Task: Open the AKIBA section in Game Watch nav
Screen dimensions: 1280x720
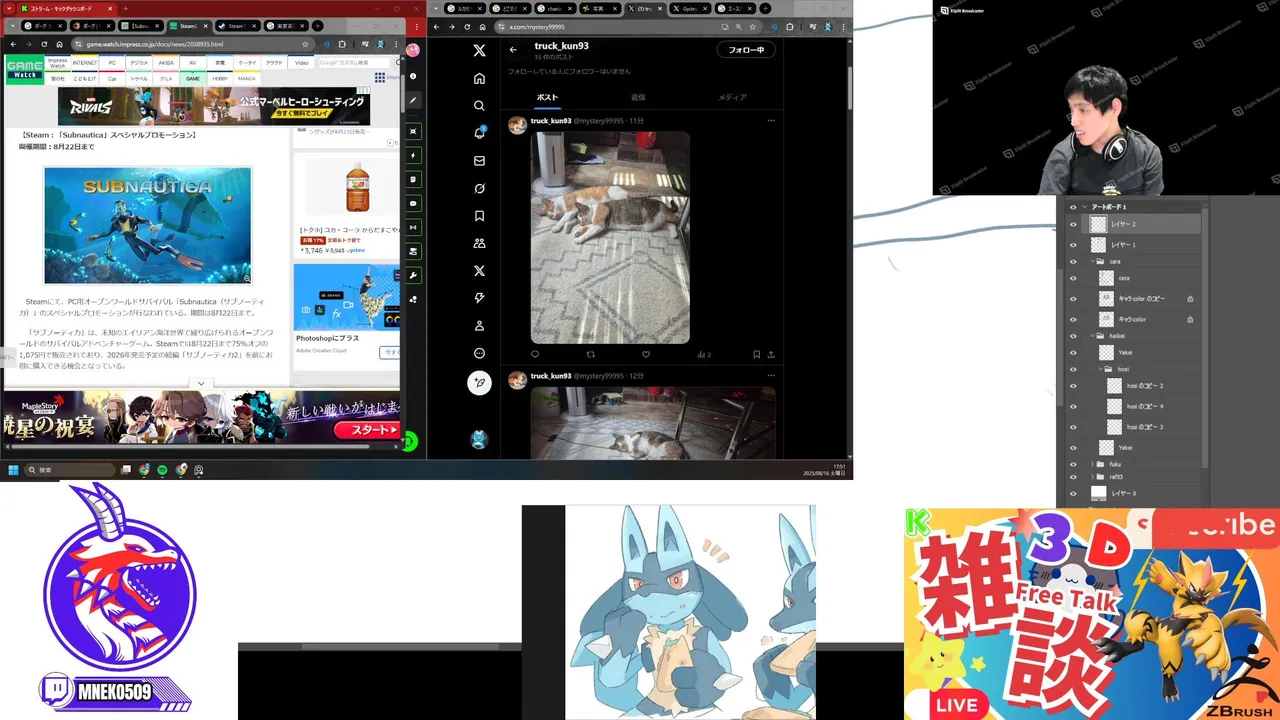Action: (x=166, y=63)
